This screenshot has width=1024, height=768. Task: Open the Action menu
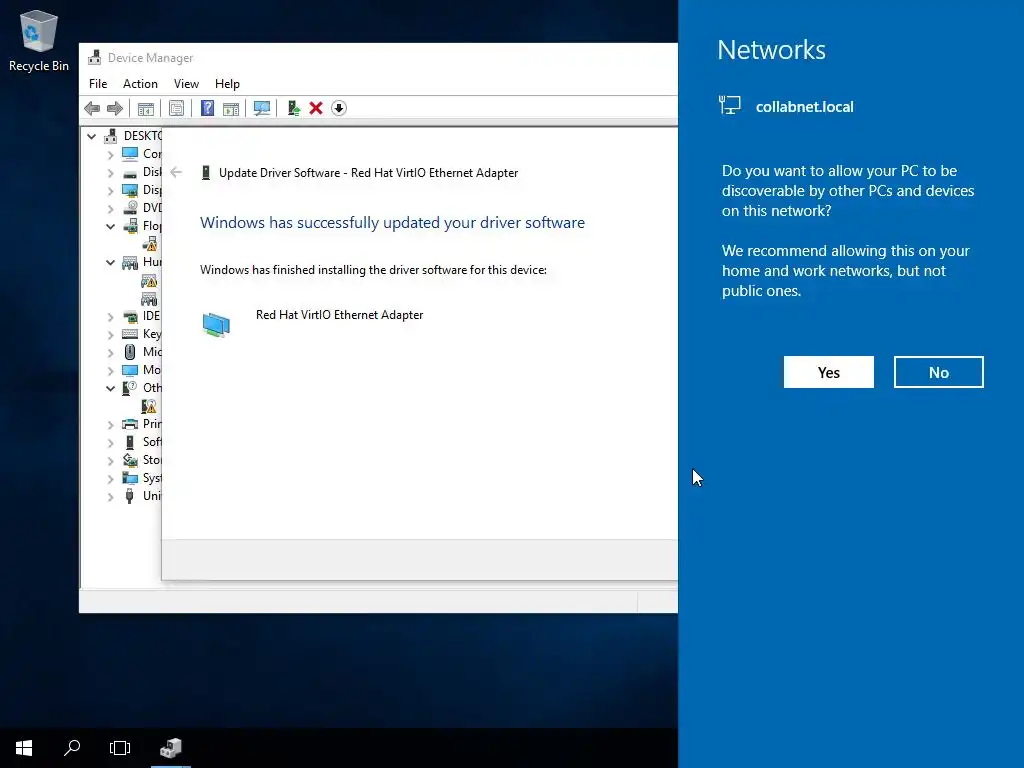(x=140, y=84)
